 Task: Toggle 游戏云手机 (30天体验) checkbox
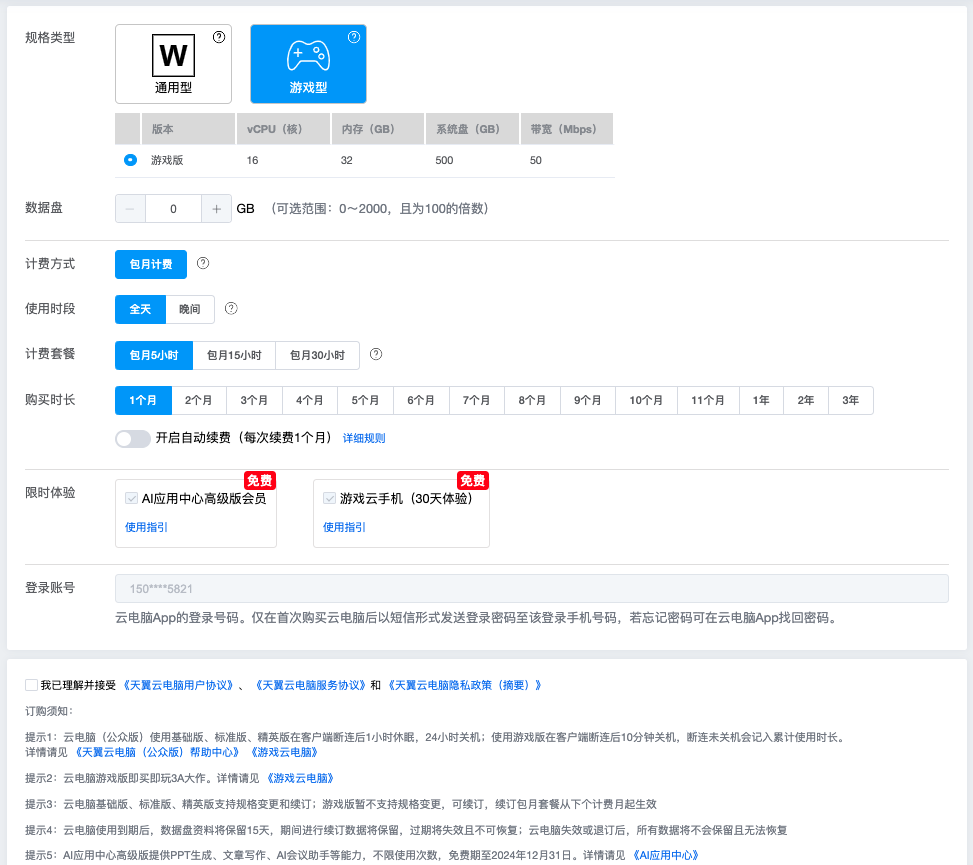[330, 498]
